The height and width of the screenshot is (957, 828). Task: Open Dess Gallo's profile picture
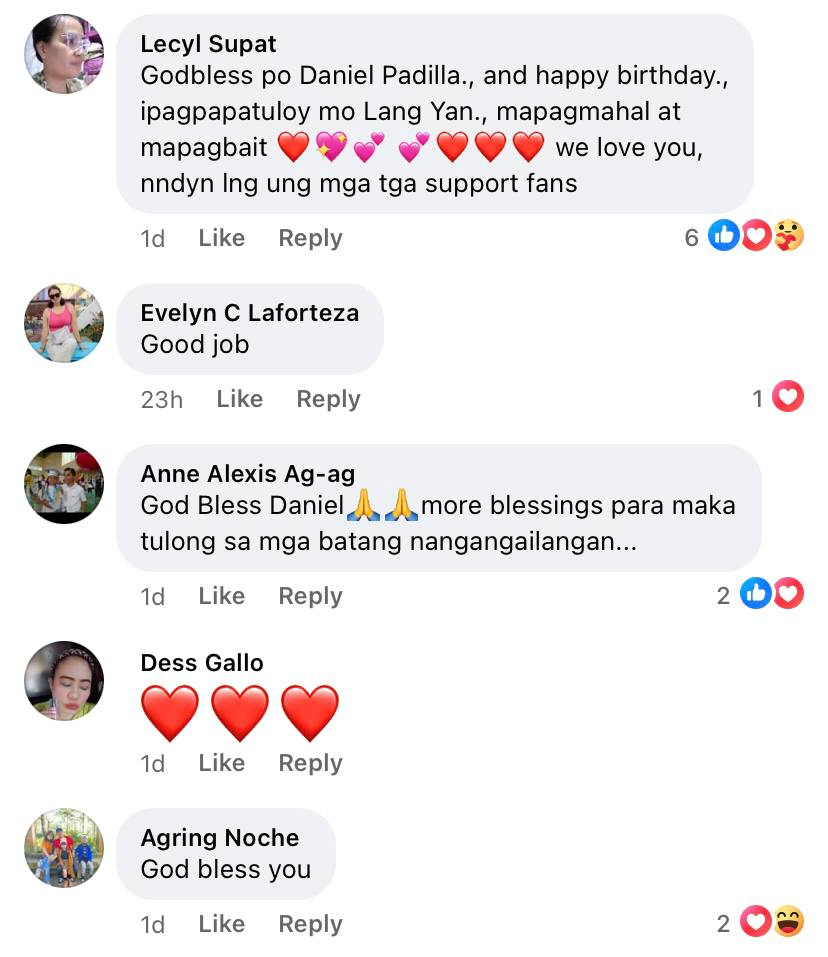pyautogui.click(x=64, y=681)
